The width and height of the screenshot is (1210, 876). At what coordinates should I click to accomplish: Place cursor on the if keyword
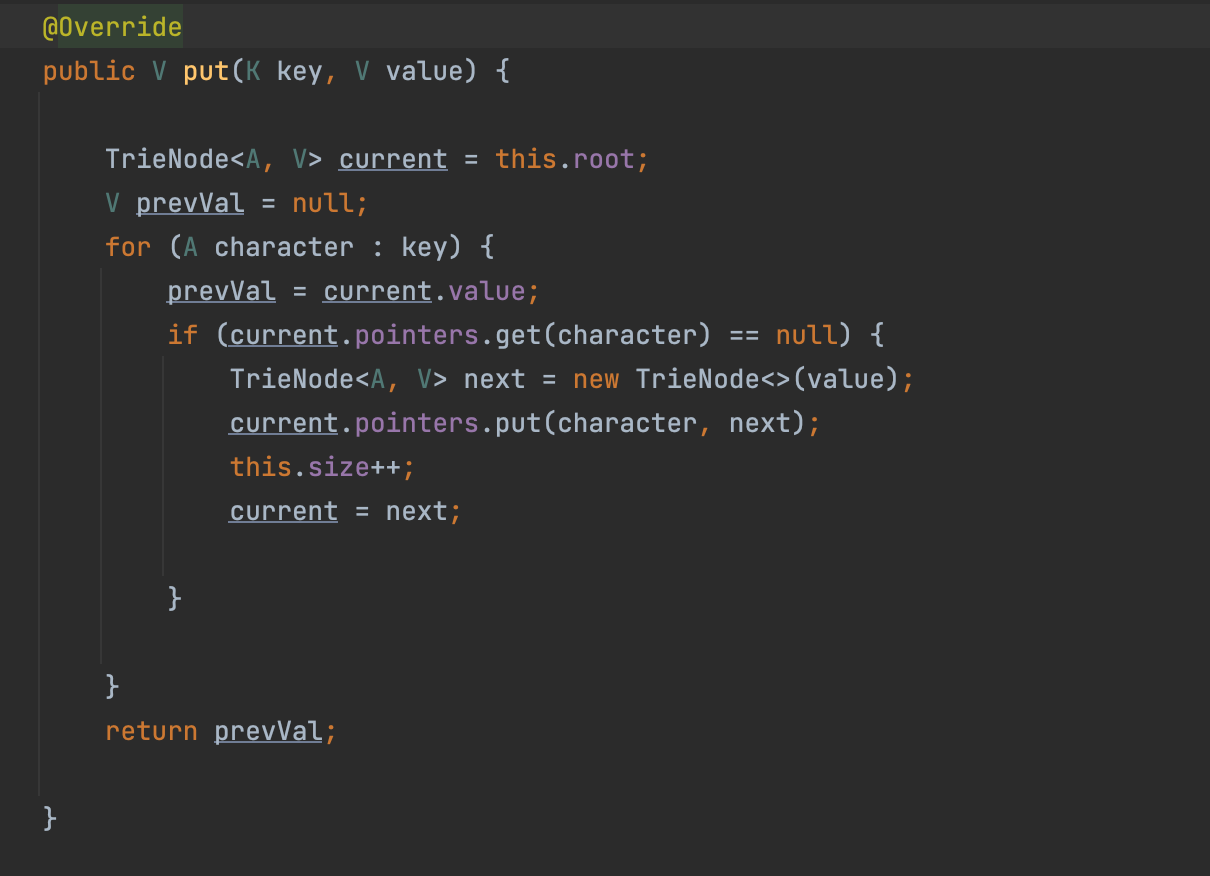pos(182,335)
